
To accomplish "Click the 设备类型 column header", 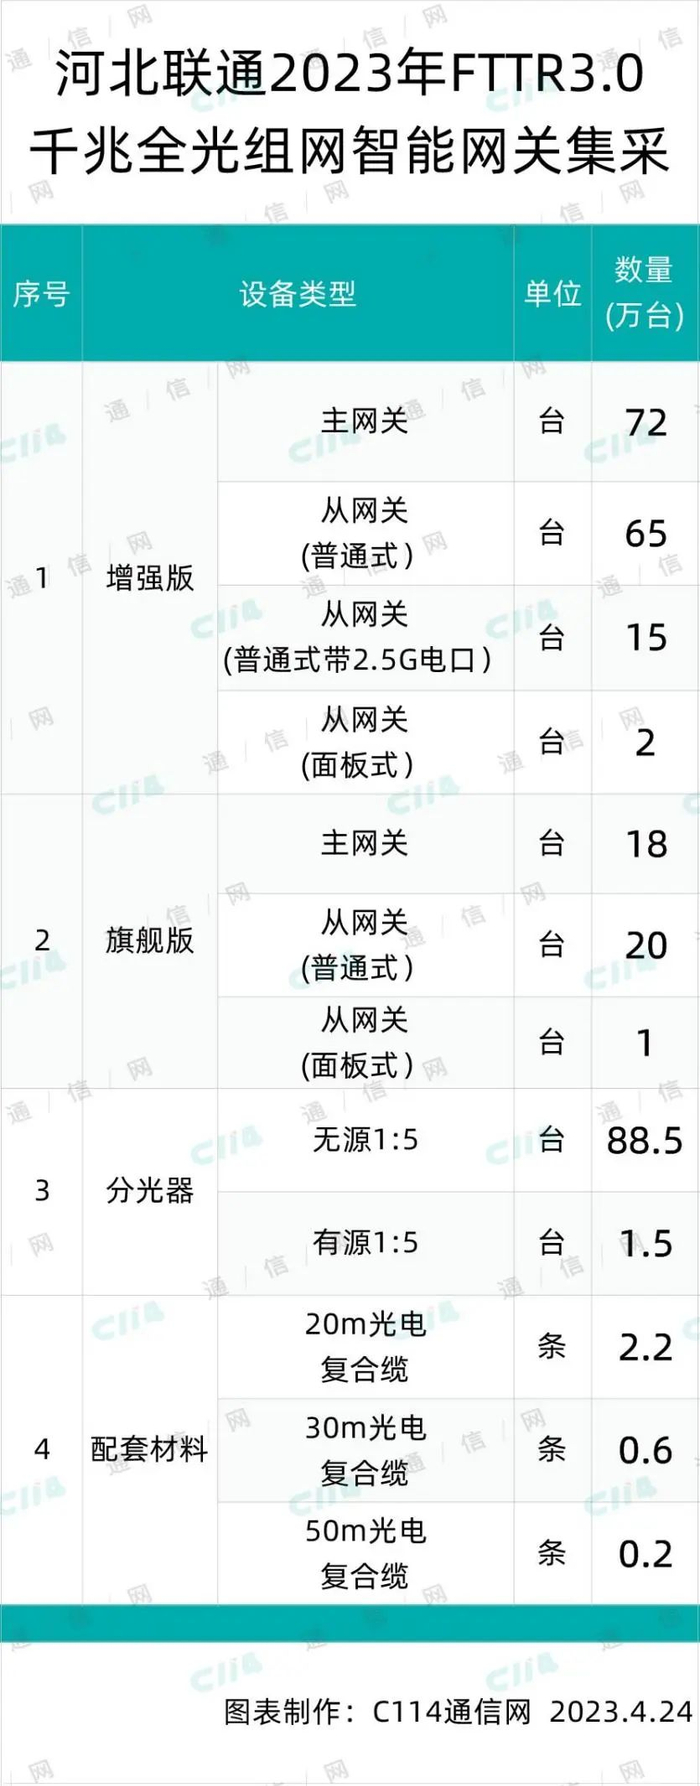I will 297,293.
